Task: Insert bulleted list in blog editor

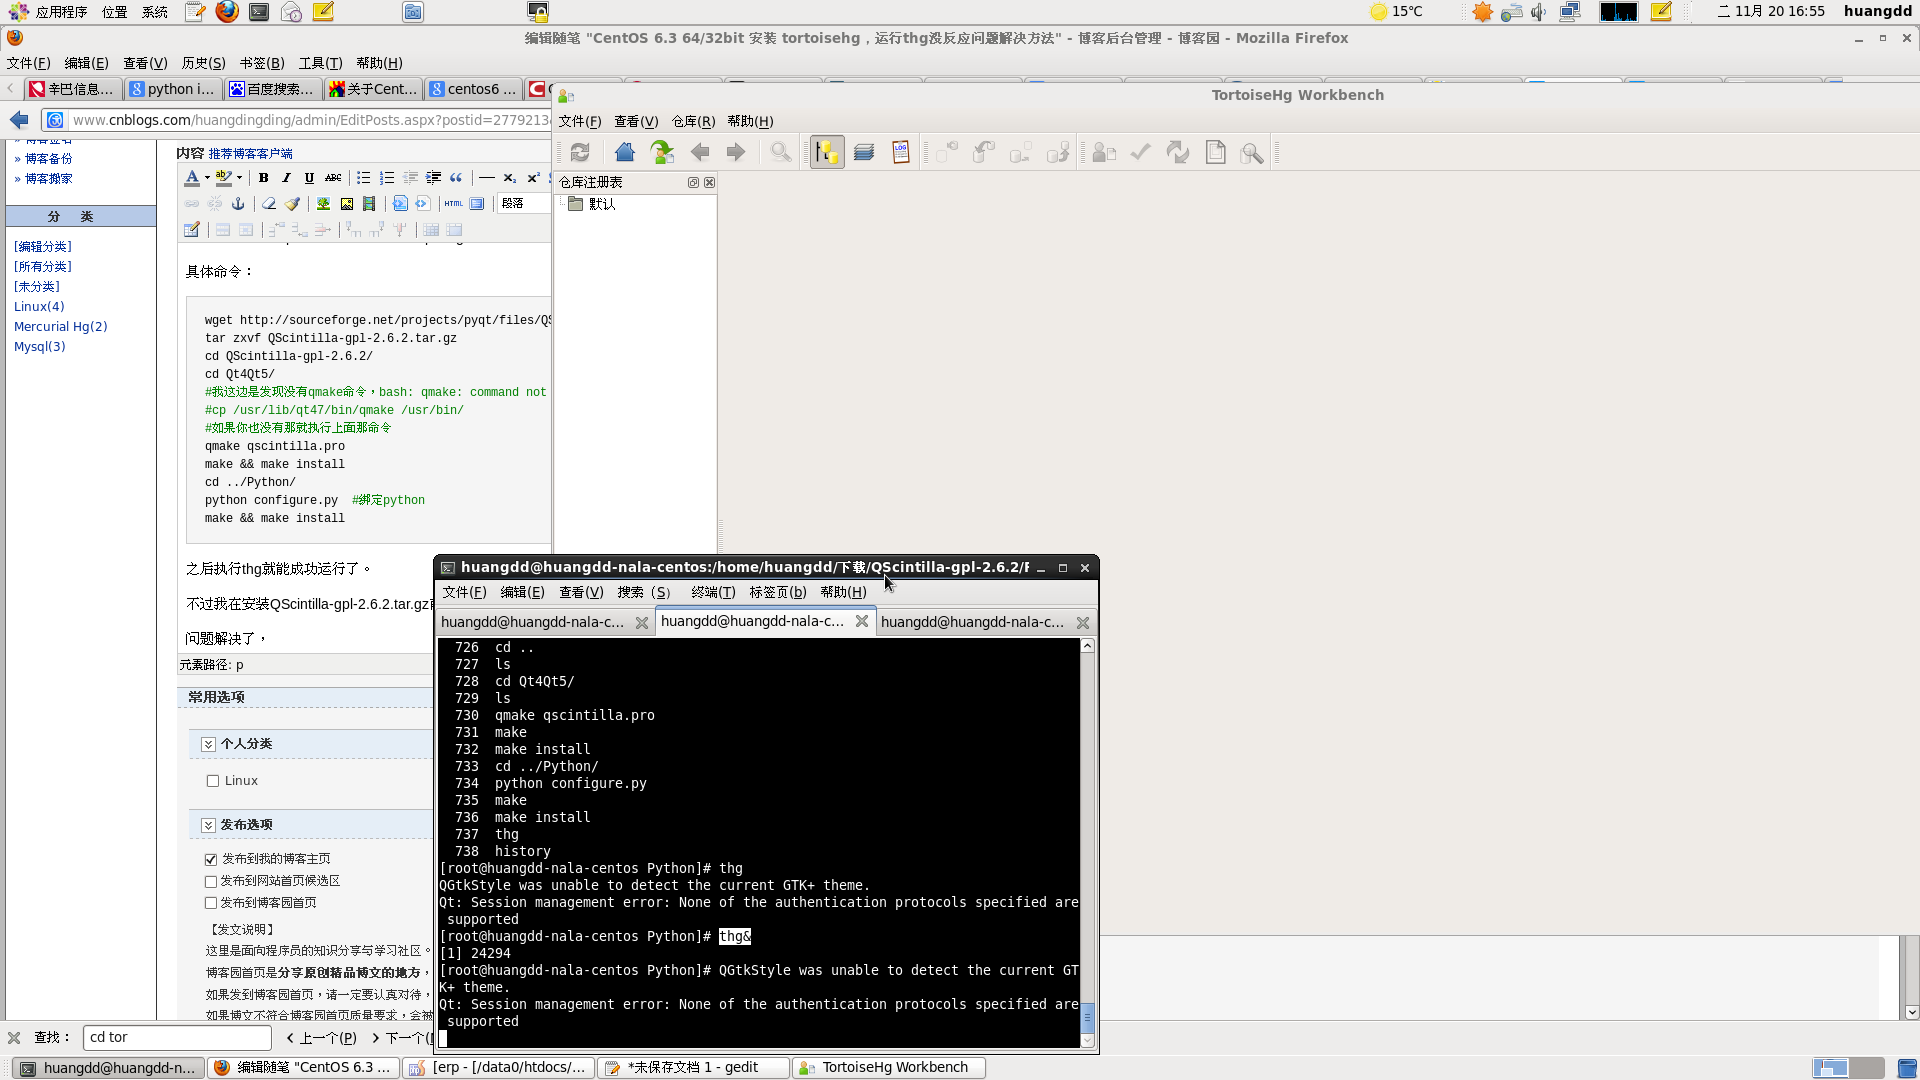Action: [363, 178]
